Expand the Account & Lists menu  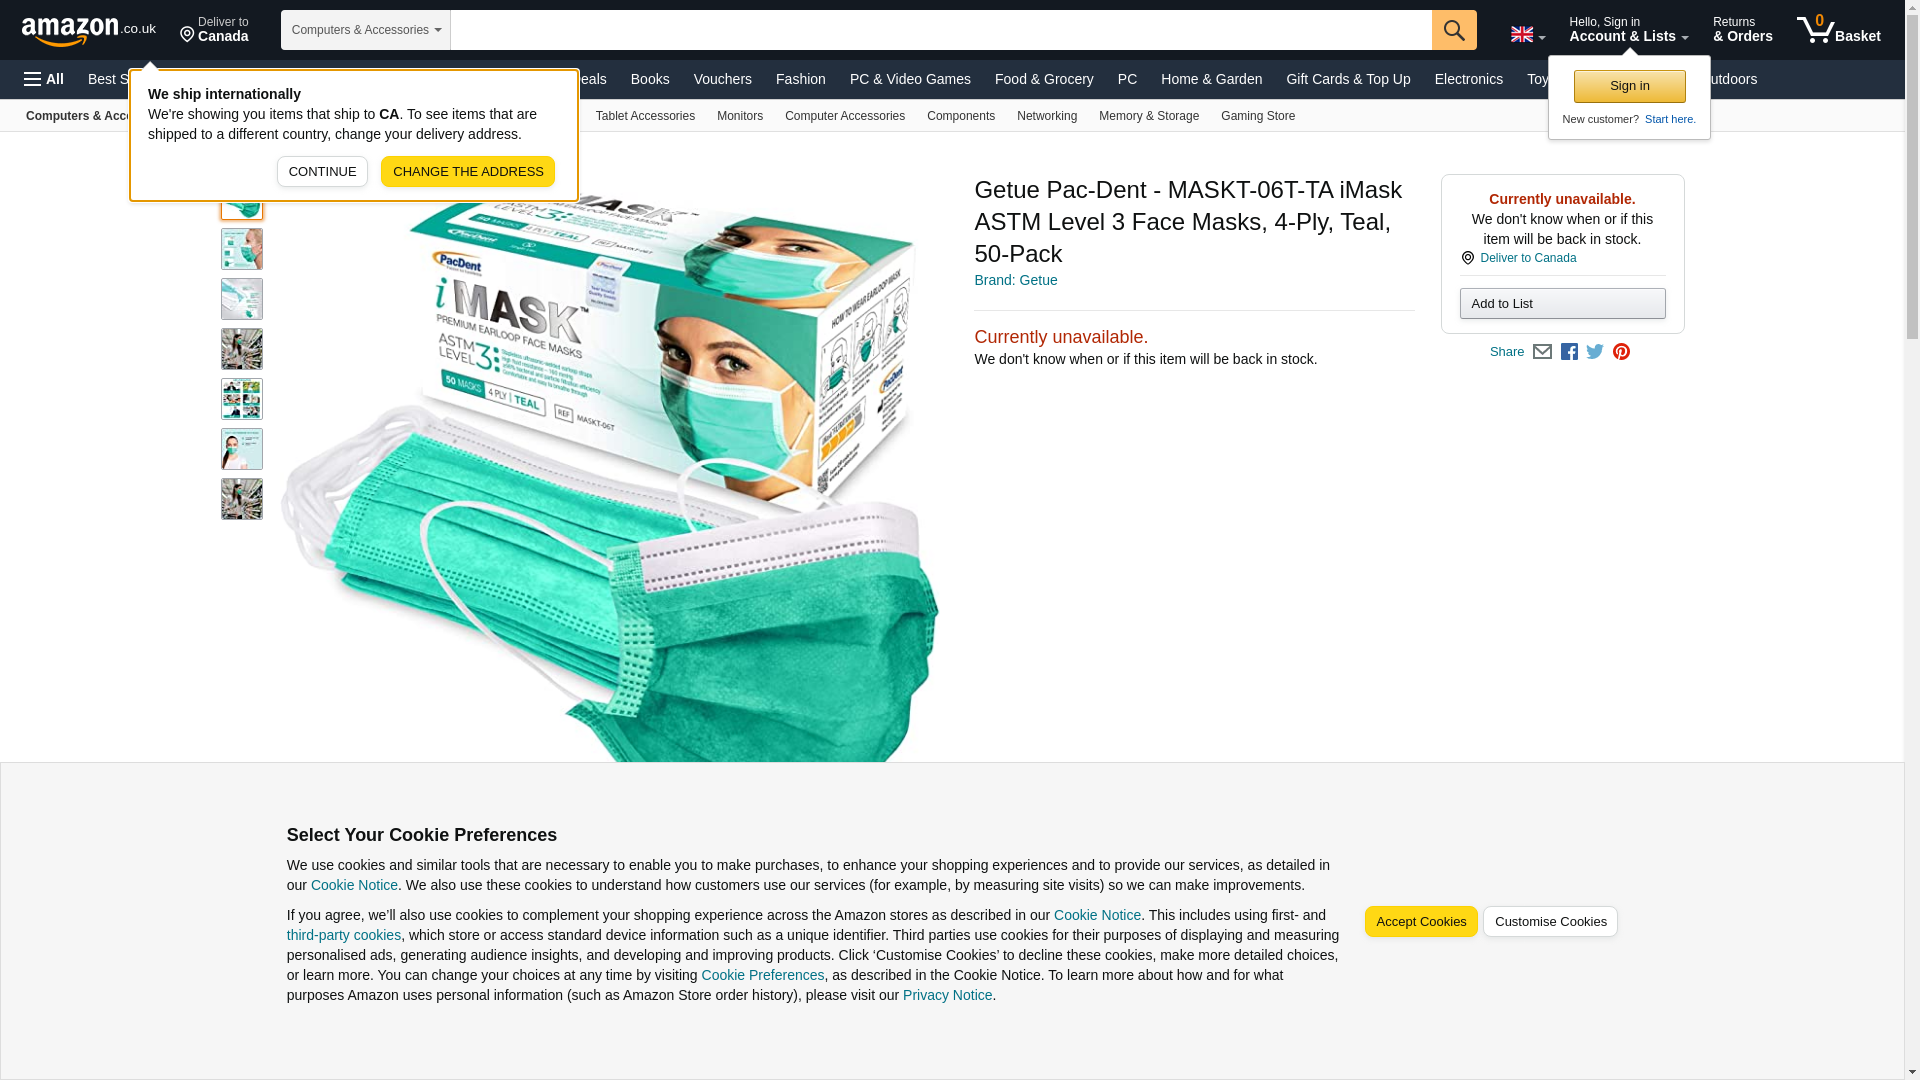tap(1628, 30)
